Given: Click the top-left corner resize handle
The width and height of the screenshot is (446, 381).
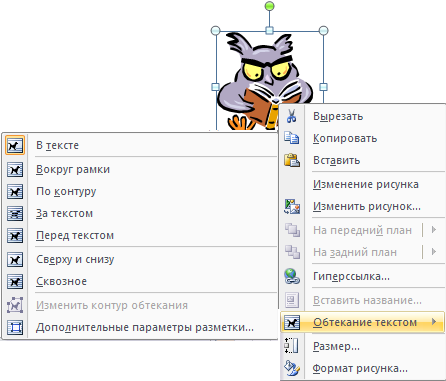Looking at the screenshot, I should (216, 31).
